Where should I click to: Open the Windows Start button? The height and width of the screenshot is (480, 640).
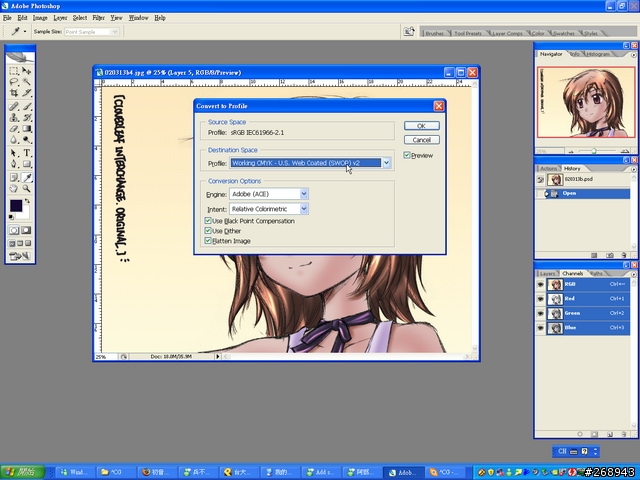pos(22,472)
